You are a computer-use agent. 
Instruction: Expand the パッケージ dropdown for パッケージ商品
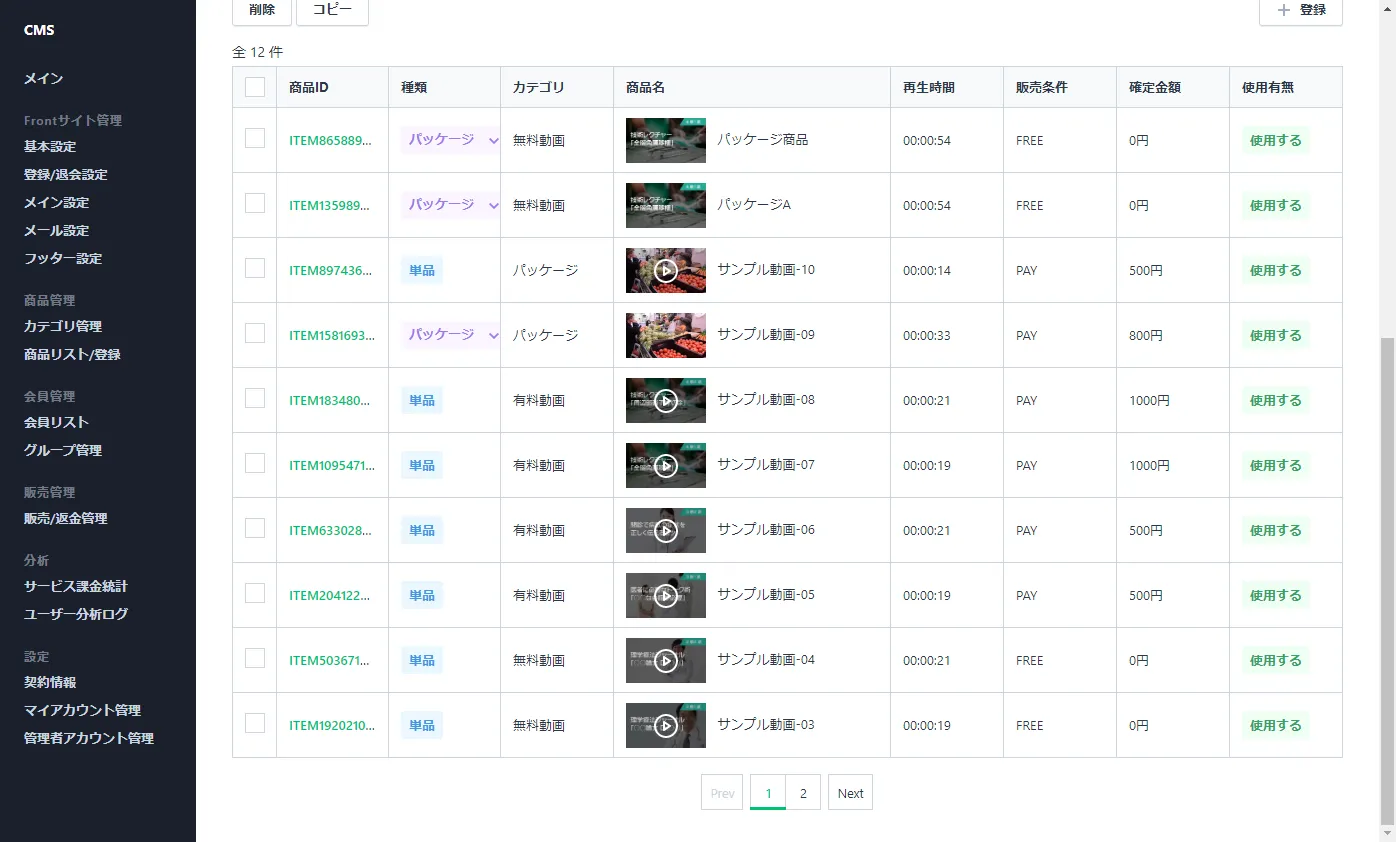coord(492,141)
